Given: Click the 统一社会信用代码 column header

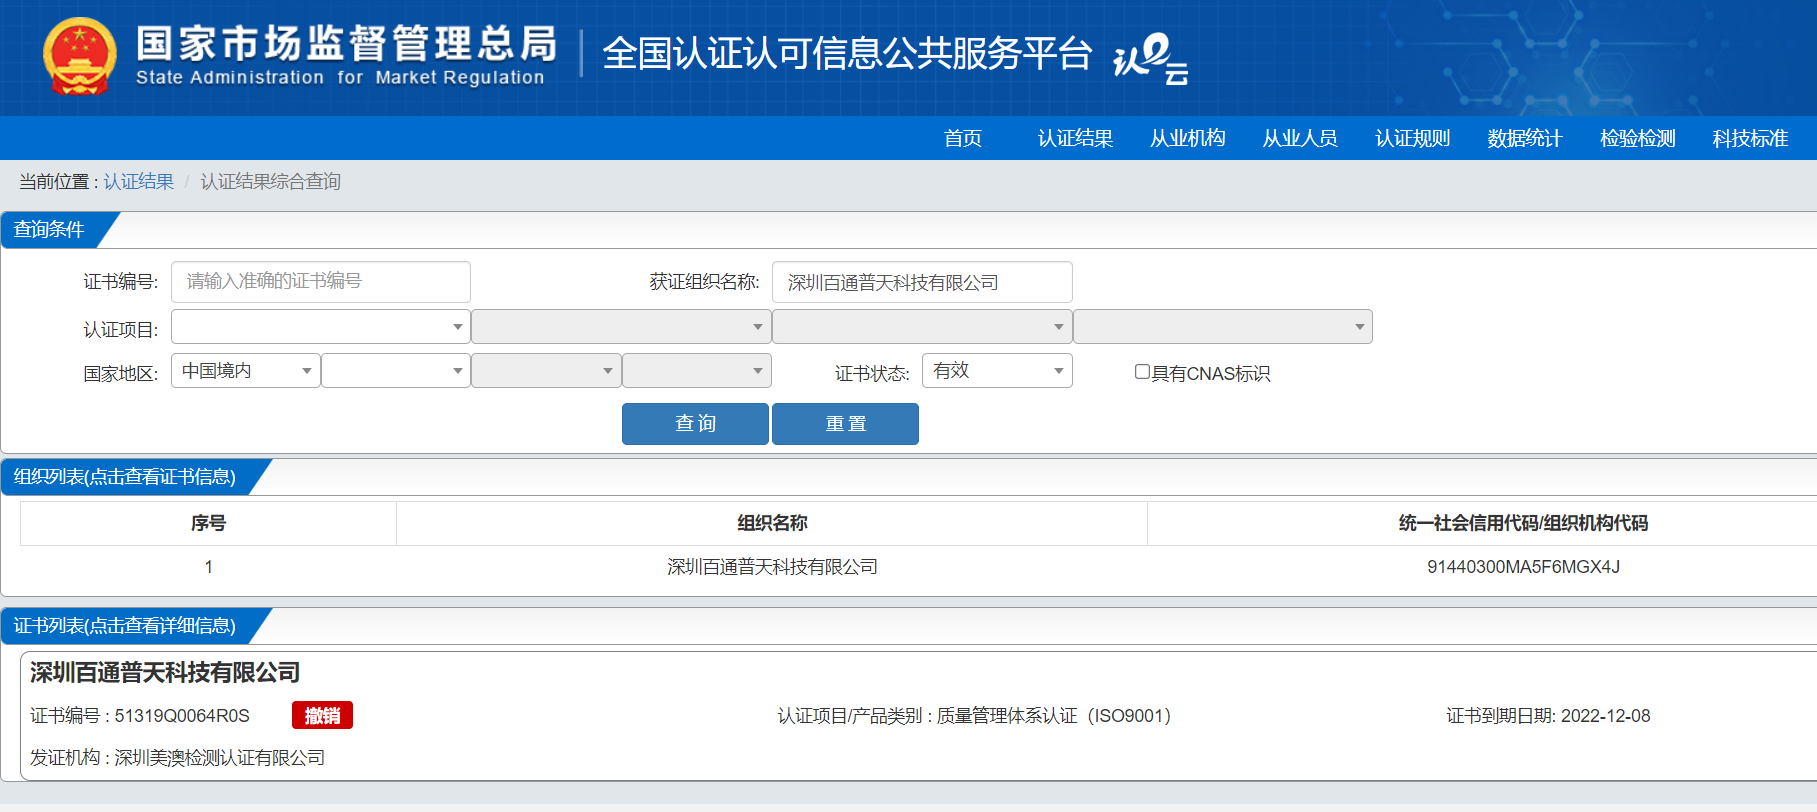Looking at the screenshot, I should click(1523, 523).
